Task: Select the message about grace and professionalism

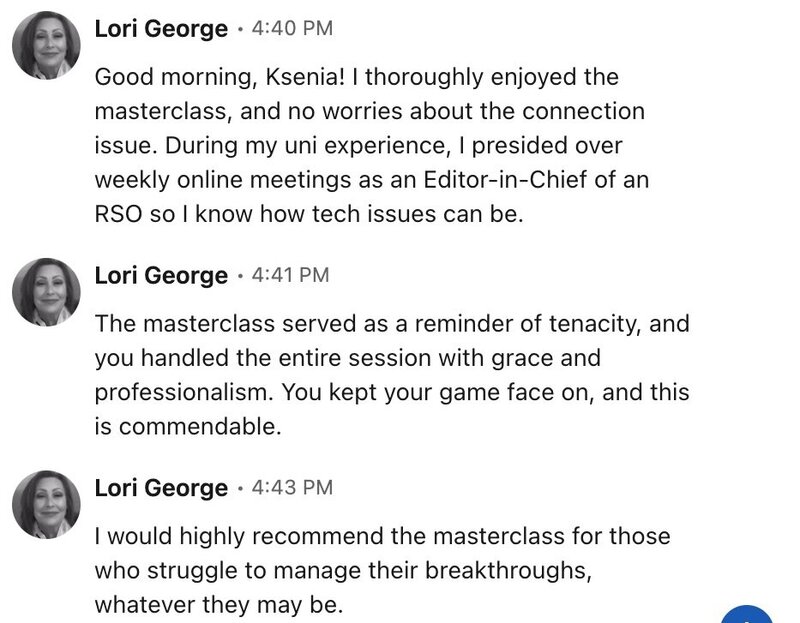Action: [x=392, y=375]
